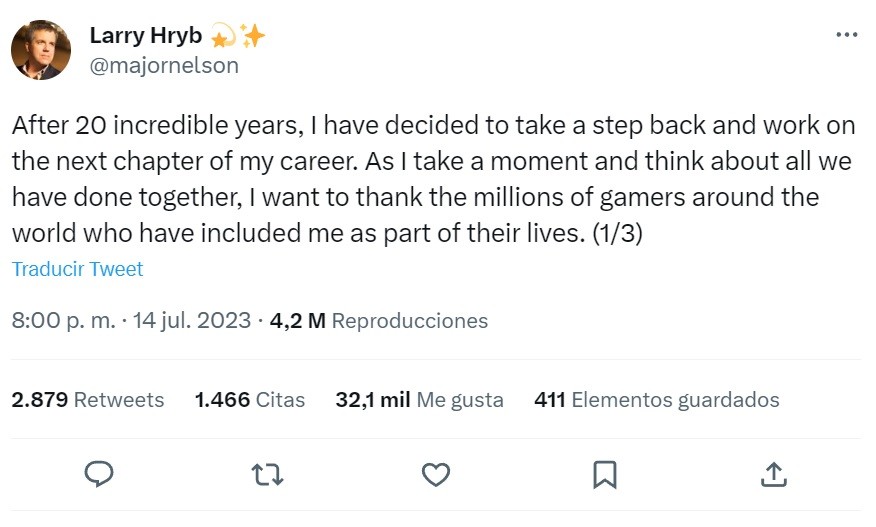
Task: Open the Larry Hryb display name link
Action: coord(145,36)
